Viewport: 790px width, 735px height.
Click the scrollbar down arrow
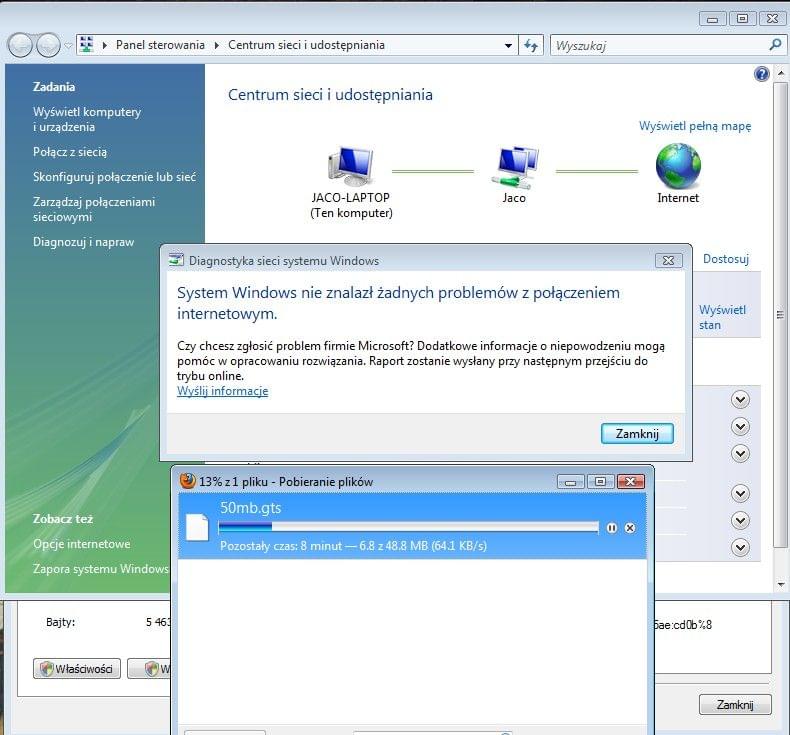coord(781,584)
